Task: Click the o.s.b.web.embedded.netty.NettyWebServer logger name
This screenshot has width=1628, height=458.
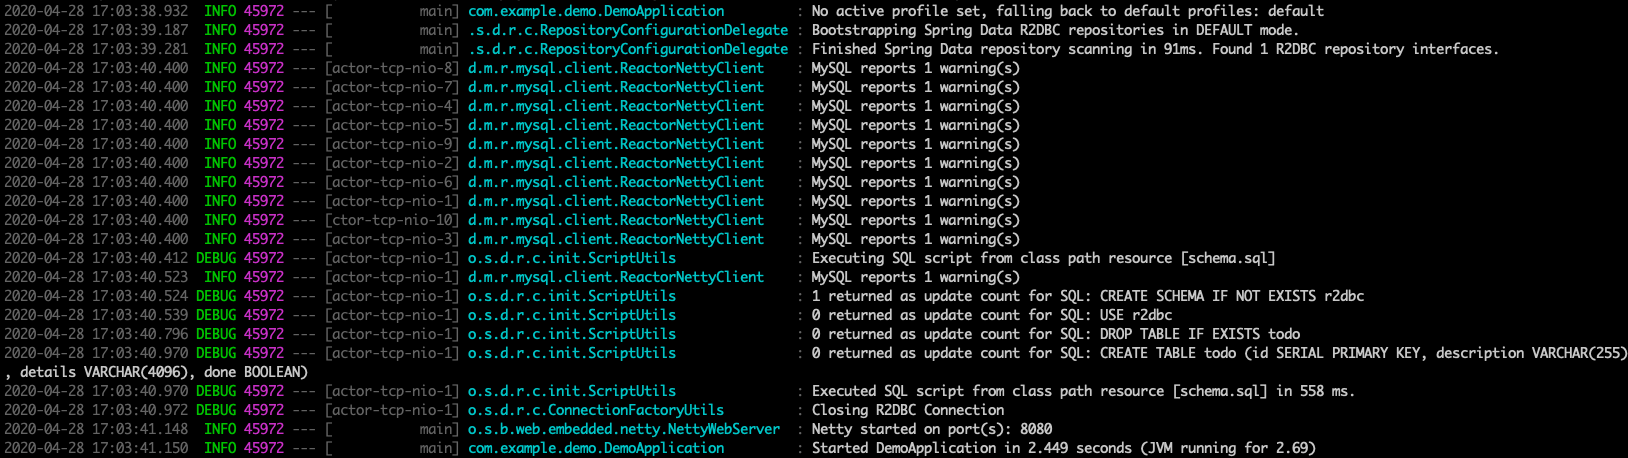Action: [624, 429]
